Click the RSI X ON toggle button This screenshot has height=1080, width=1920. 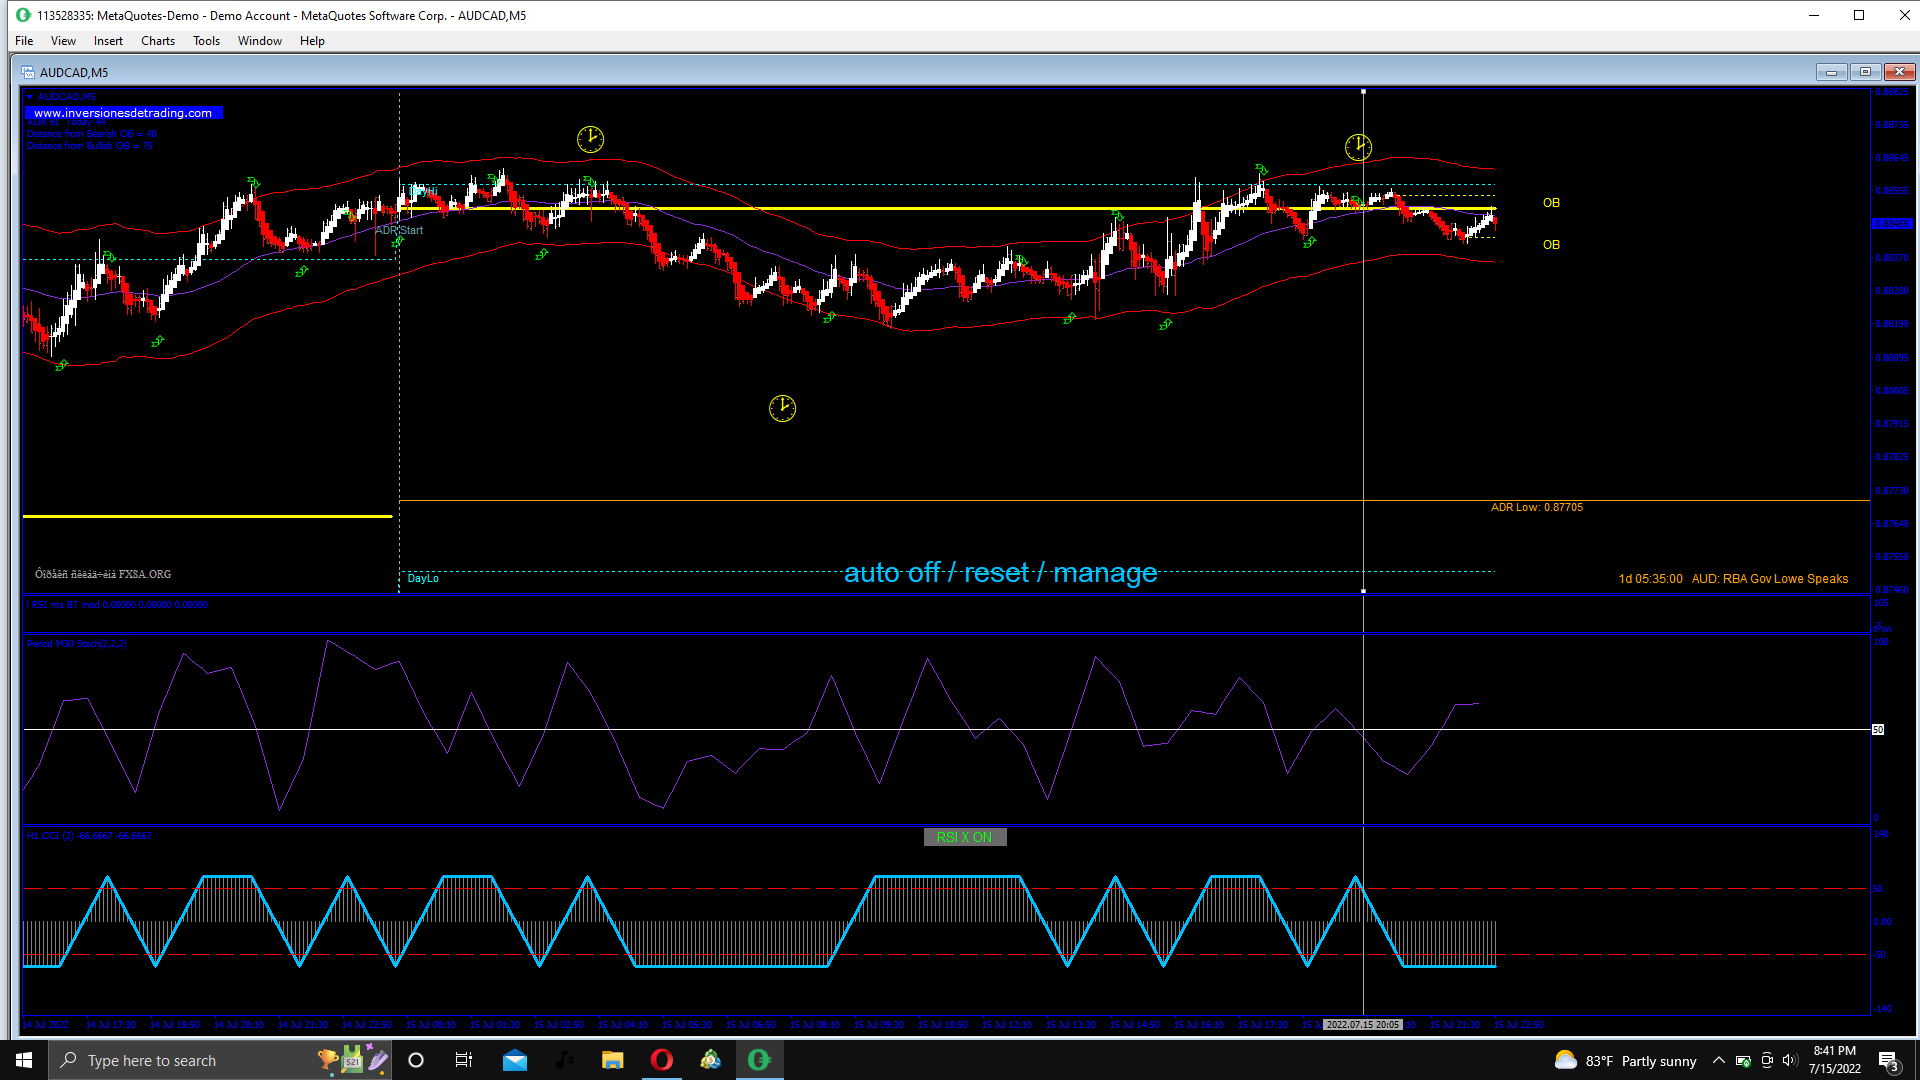click(x=964, y=837)
